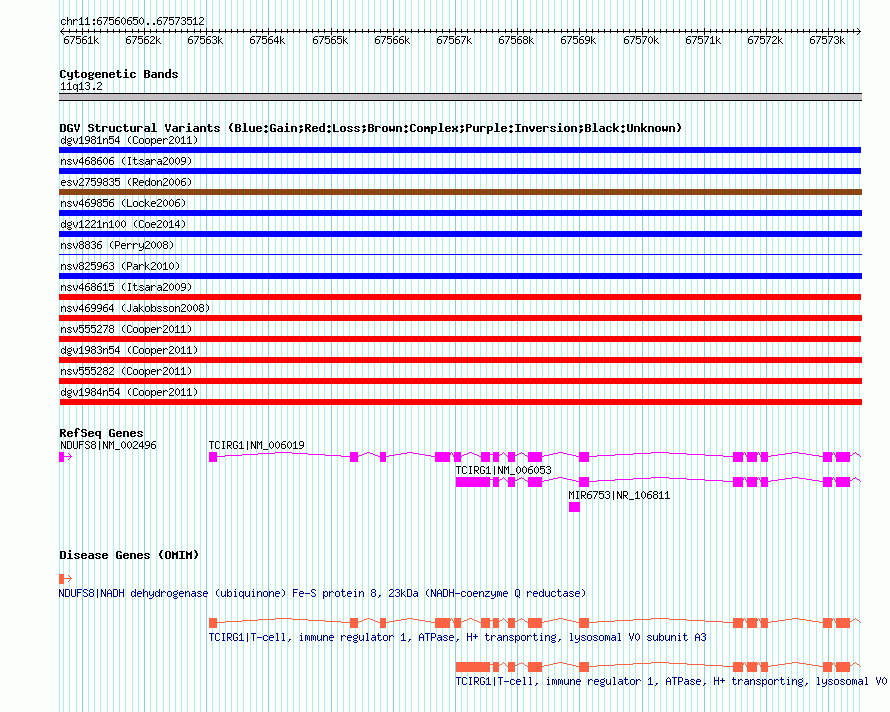Select the blue nsv468606 gain bar

tap(460, 171)
